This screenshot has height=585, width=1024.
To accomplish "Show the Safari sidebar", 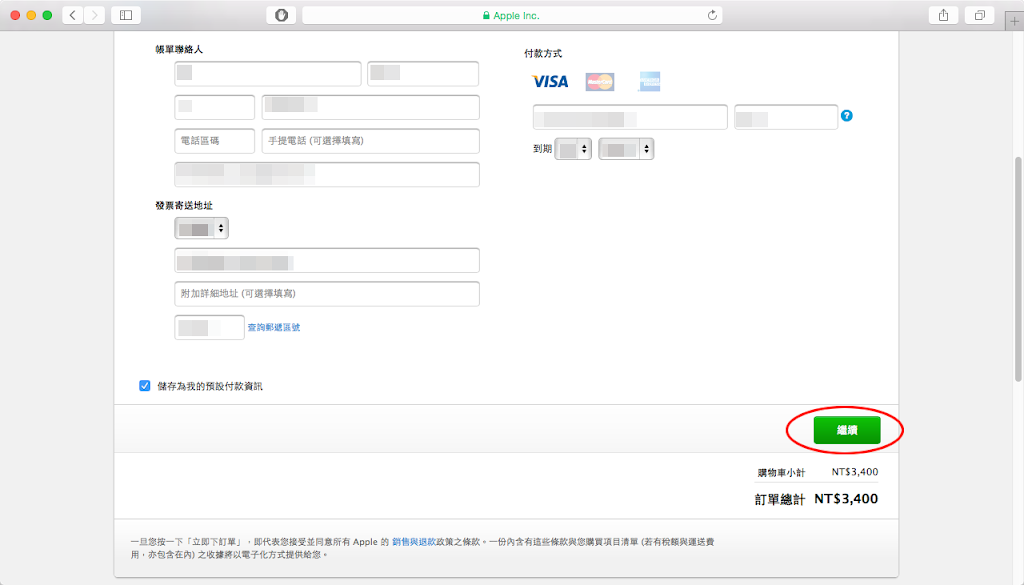I will point(126,15).
